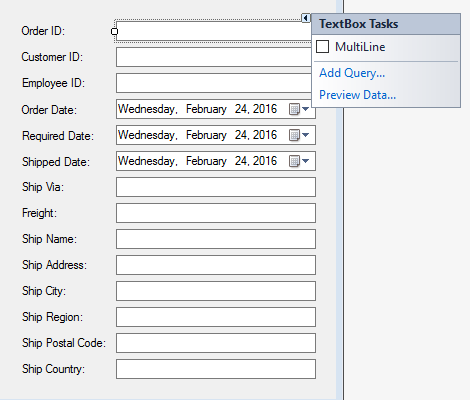
Task: Select the Ship Name text box
Action: [x=216, y=239]
